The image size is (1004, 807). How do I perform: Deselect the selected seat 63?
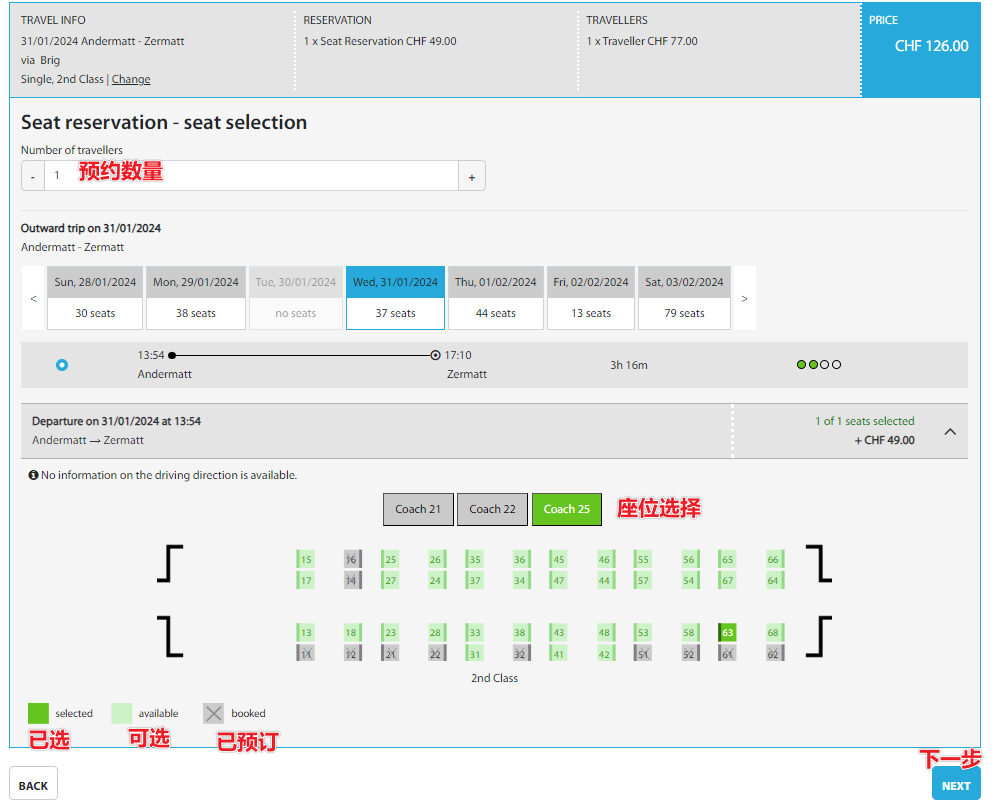point(727,633)
